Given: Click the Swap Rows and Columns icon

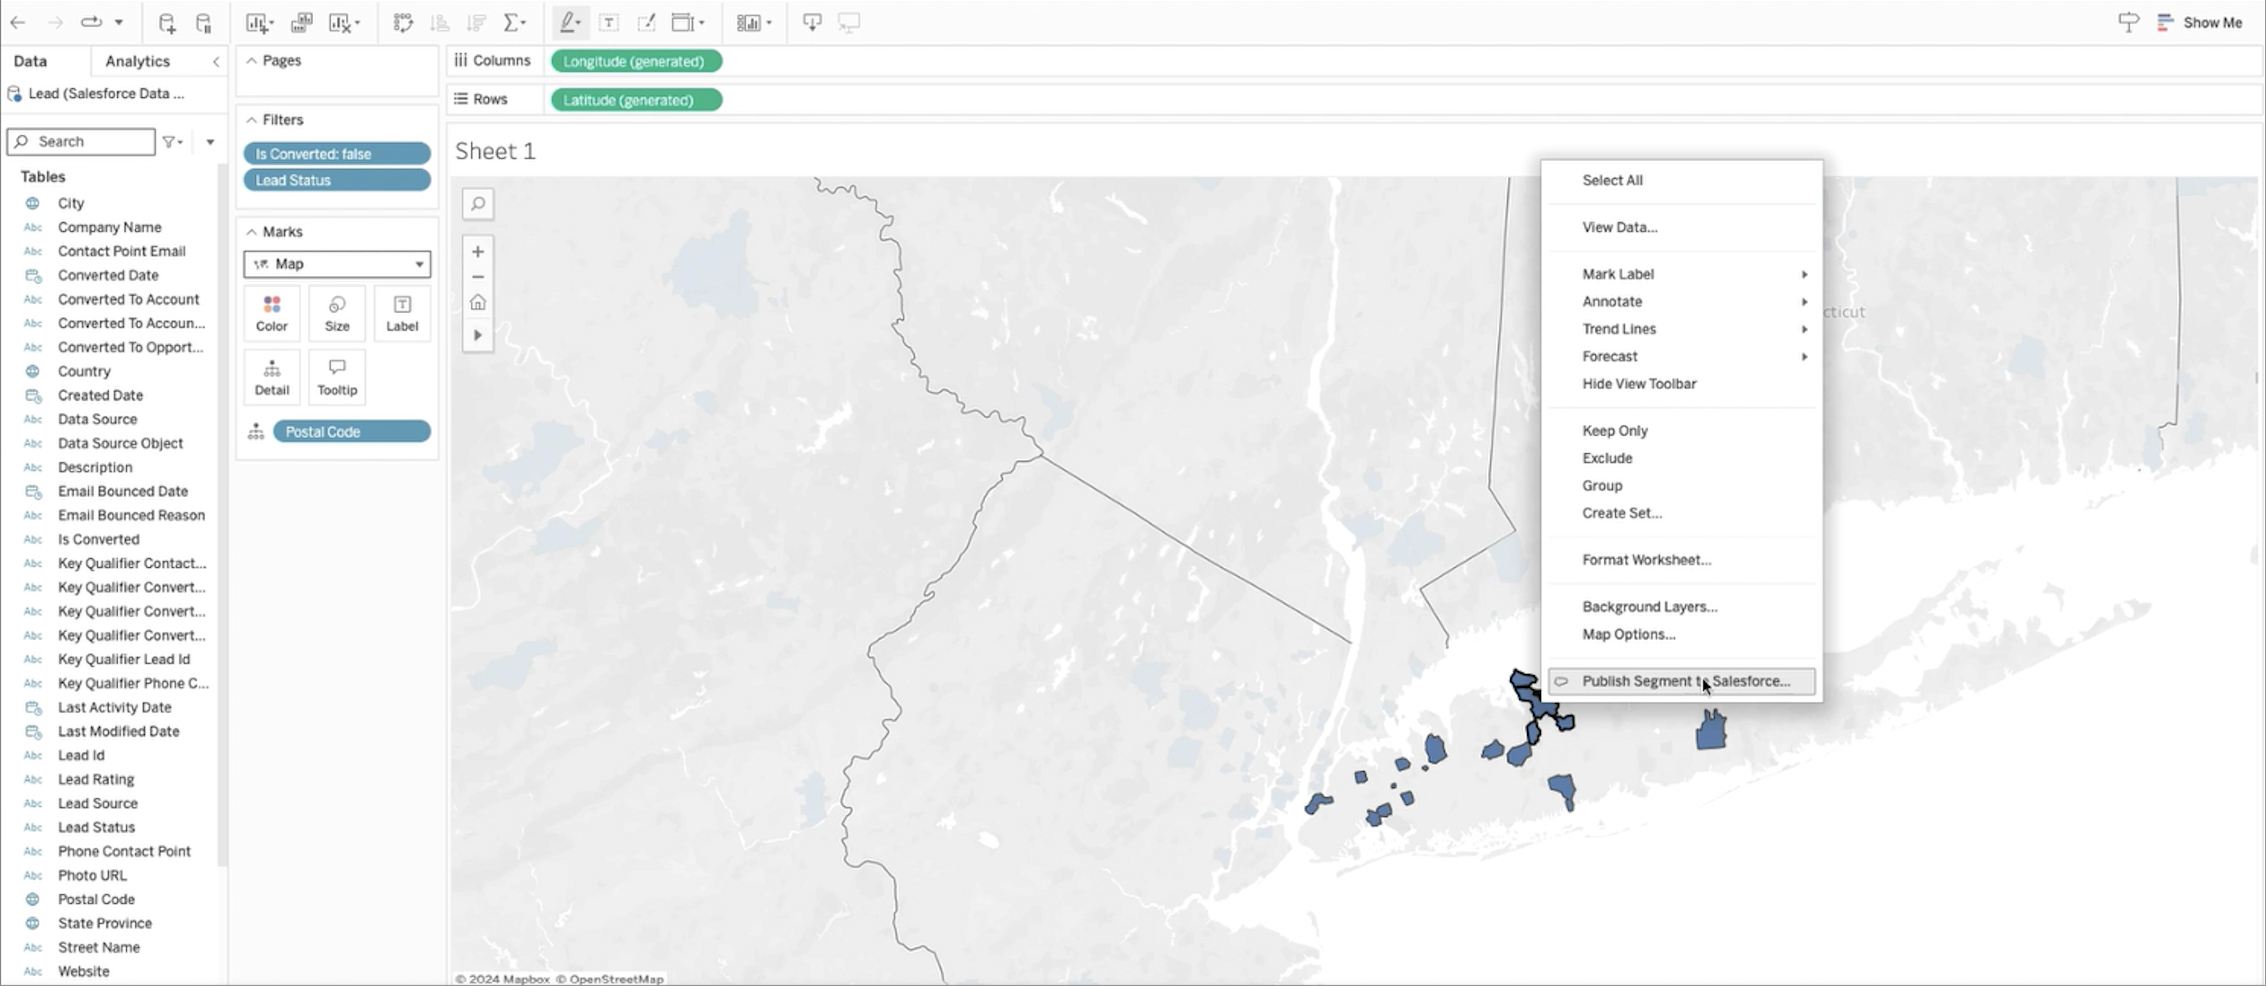Looking at the screenshot, I should pos(403,22).
